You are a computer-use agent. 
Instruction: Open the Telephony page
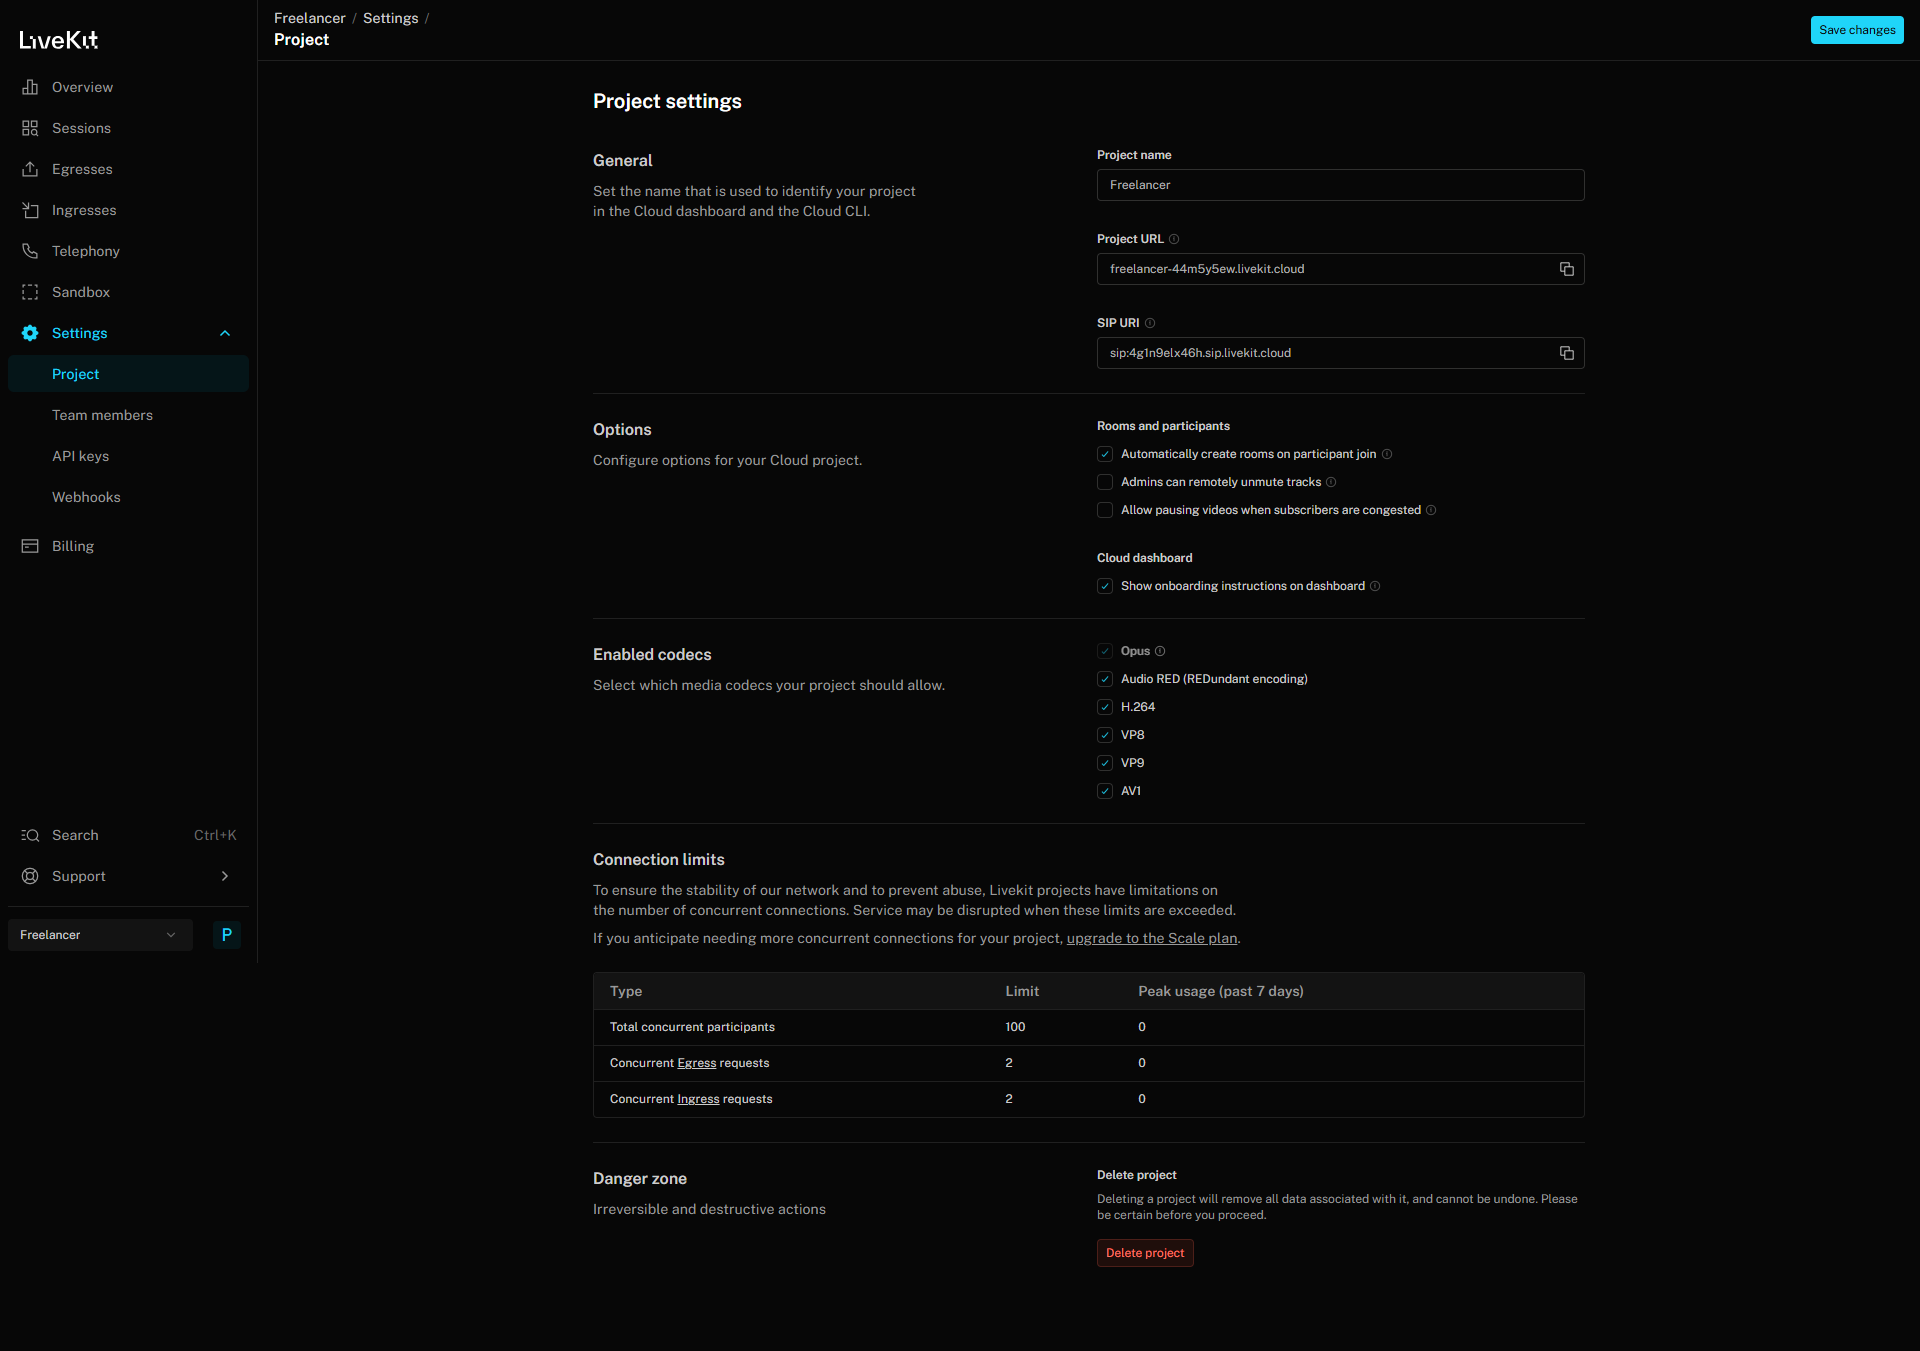coord(128,251)
